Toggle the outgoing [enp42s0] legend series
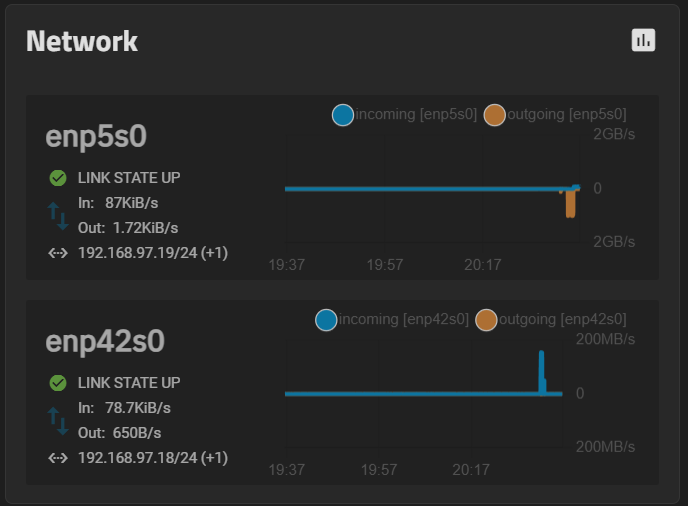Screen dimensions: 688x506 coord(551,319)
